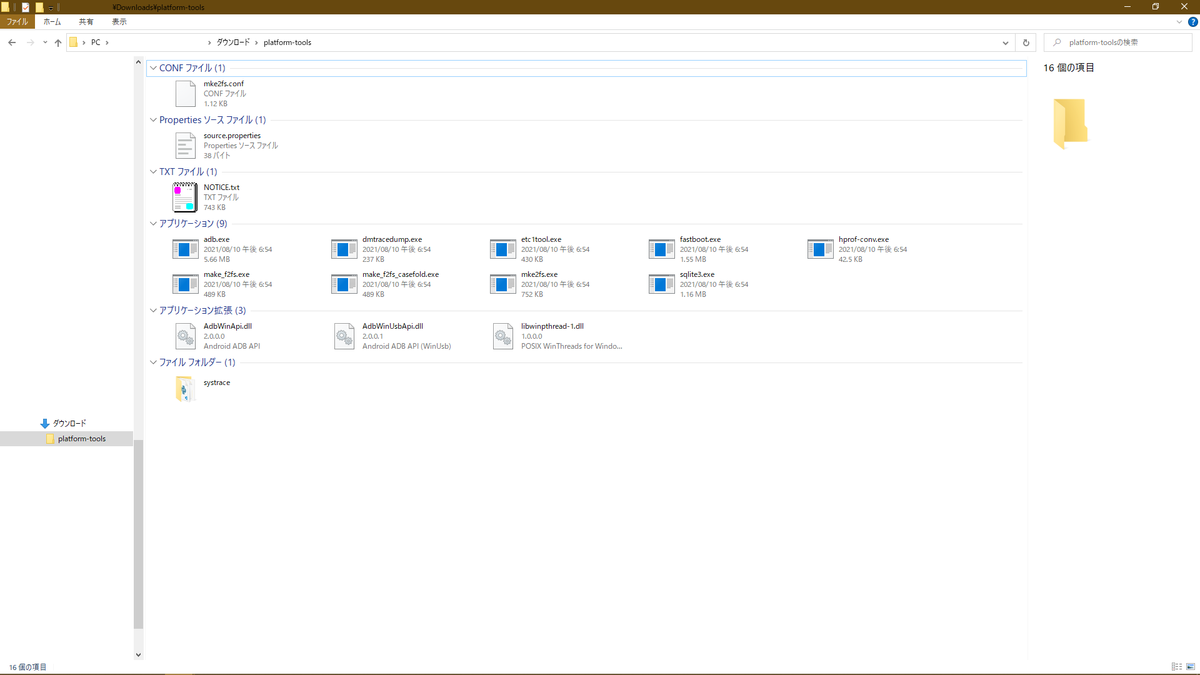
Task: Switch to large icons view in status bar
Action: point(1190,667)
